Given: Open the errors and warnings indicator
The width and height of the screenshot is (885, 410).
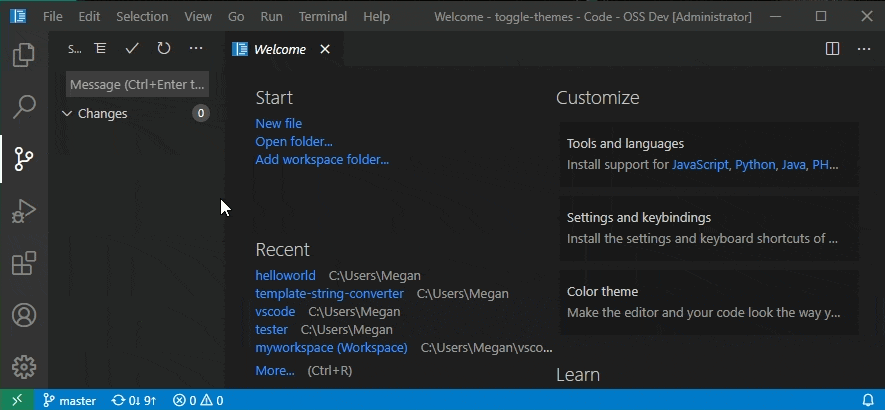Looking at the screenshot, I should point(198,400).
